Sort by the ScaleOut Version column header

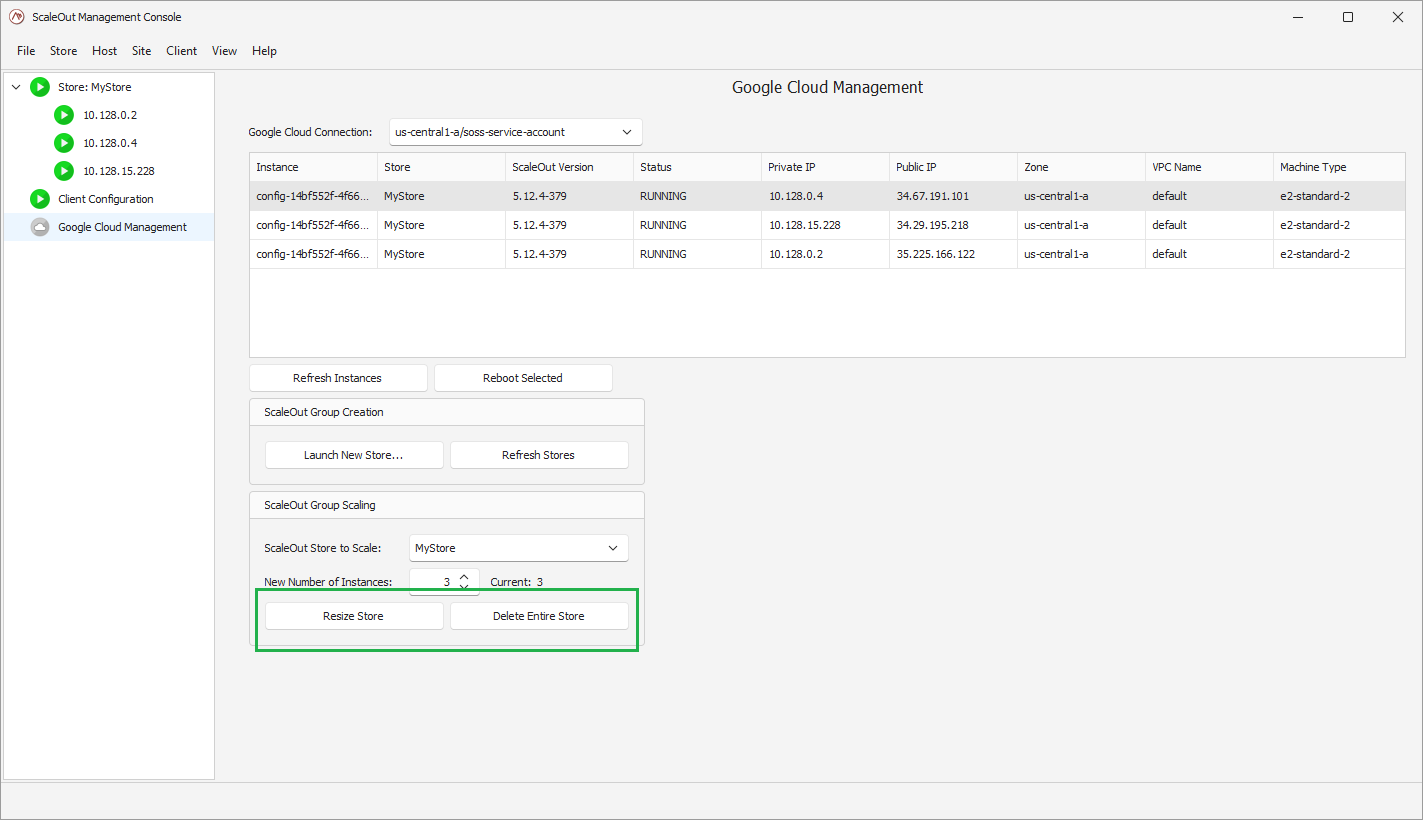click(x=569, y=167)
